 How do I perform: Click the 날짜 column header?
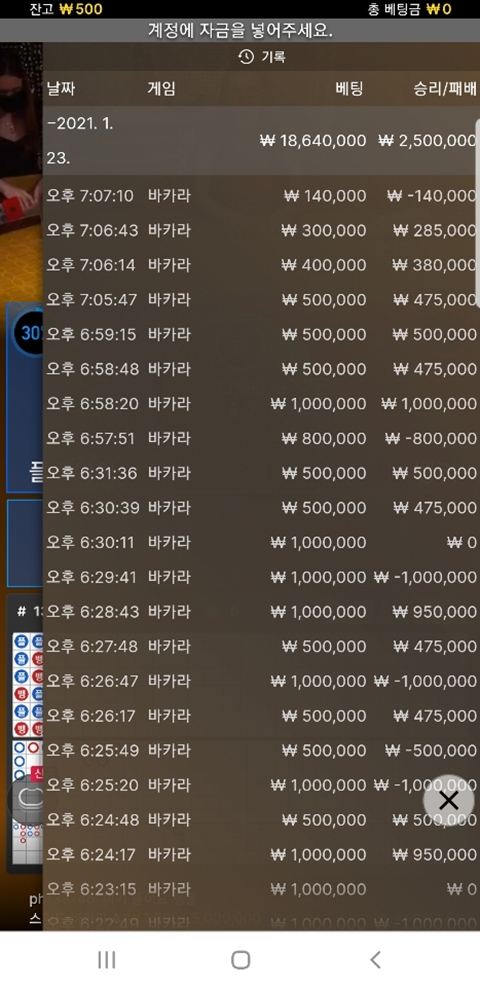[61, 89]
